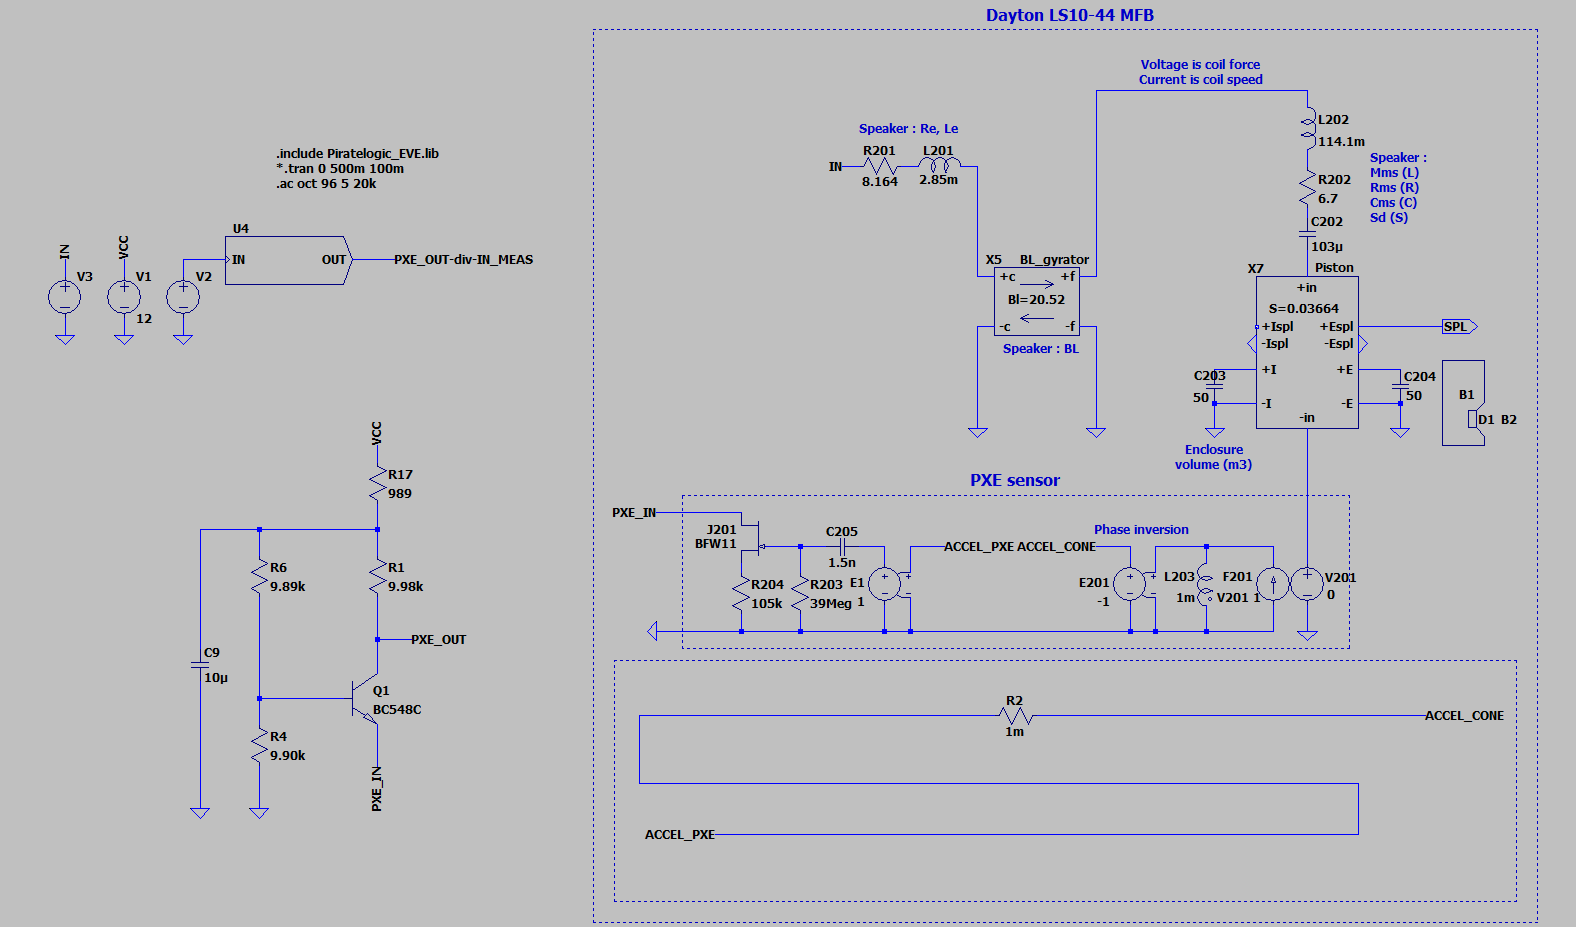Click the .ac oct 96 5 20k directive
The width and height of the screenshot is (1576, 927).
tap(326, 183)
